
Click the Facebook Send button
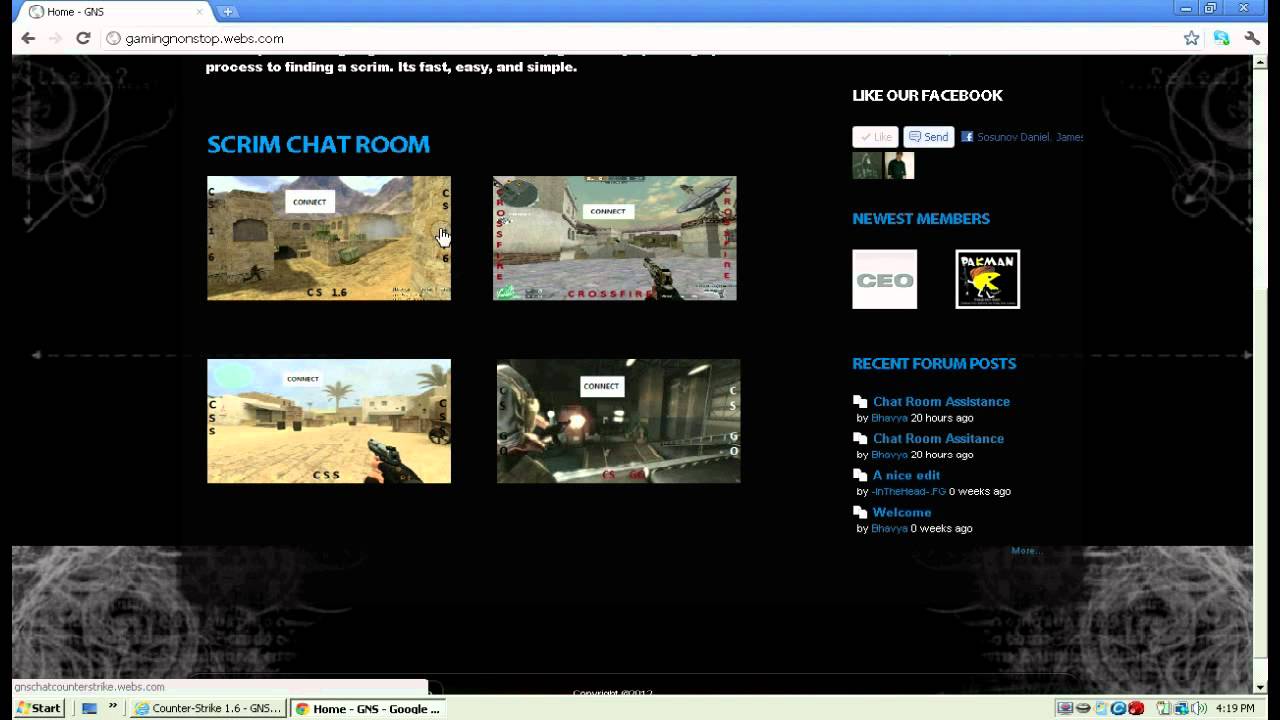coord(929,137)
